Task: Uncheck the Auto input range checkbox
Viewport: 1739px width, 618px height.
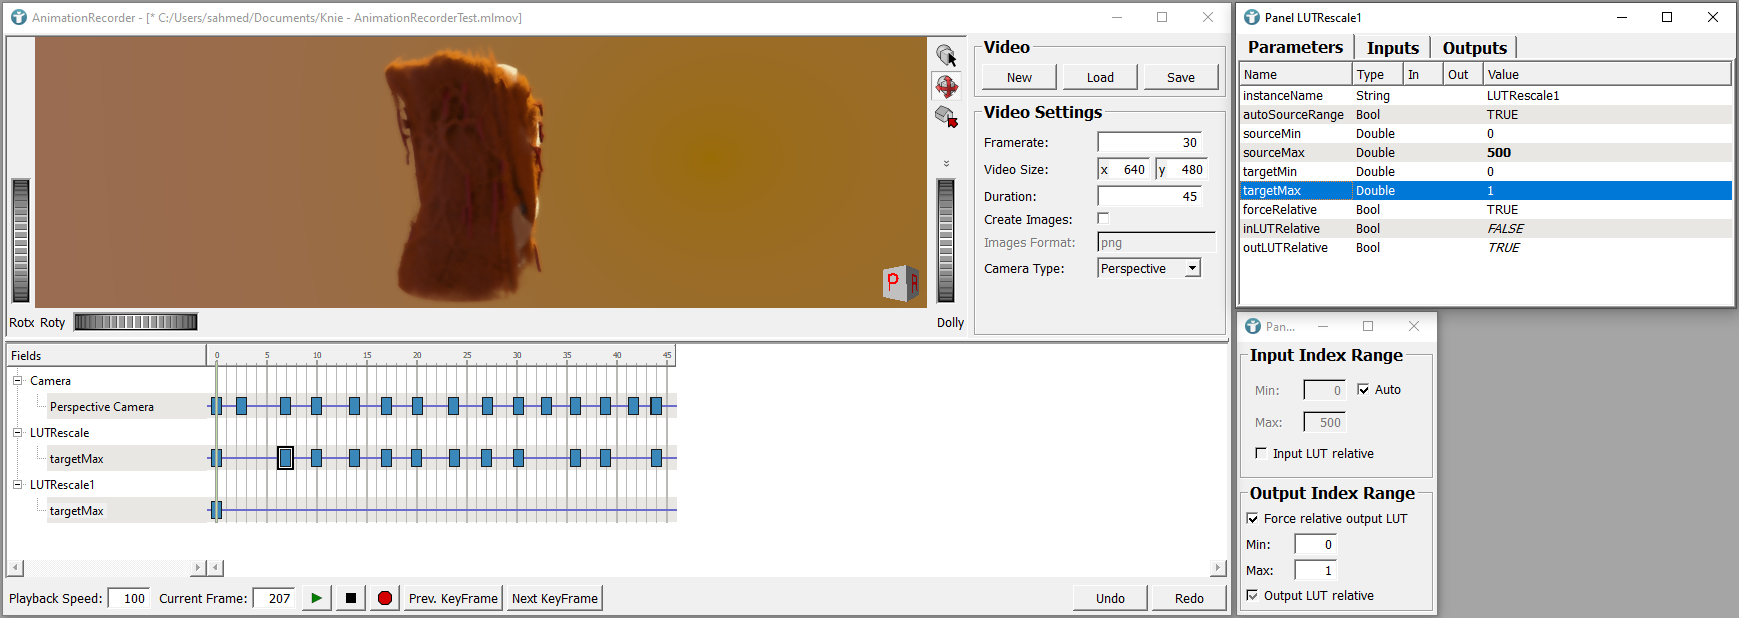Action: pyautogui.click(x=1363, y=390)
